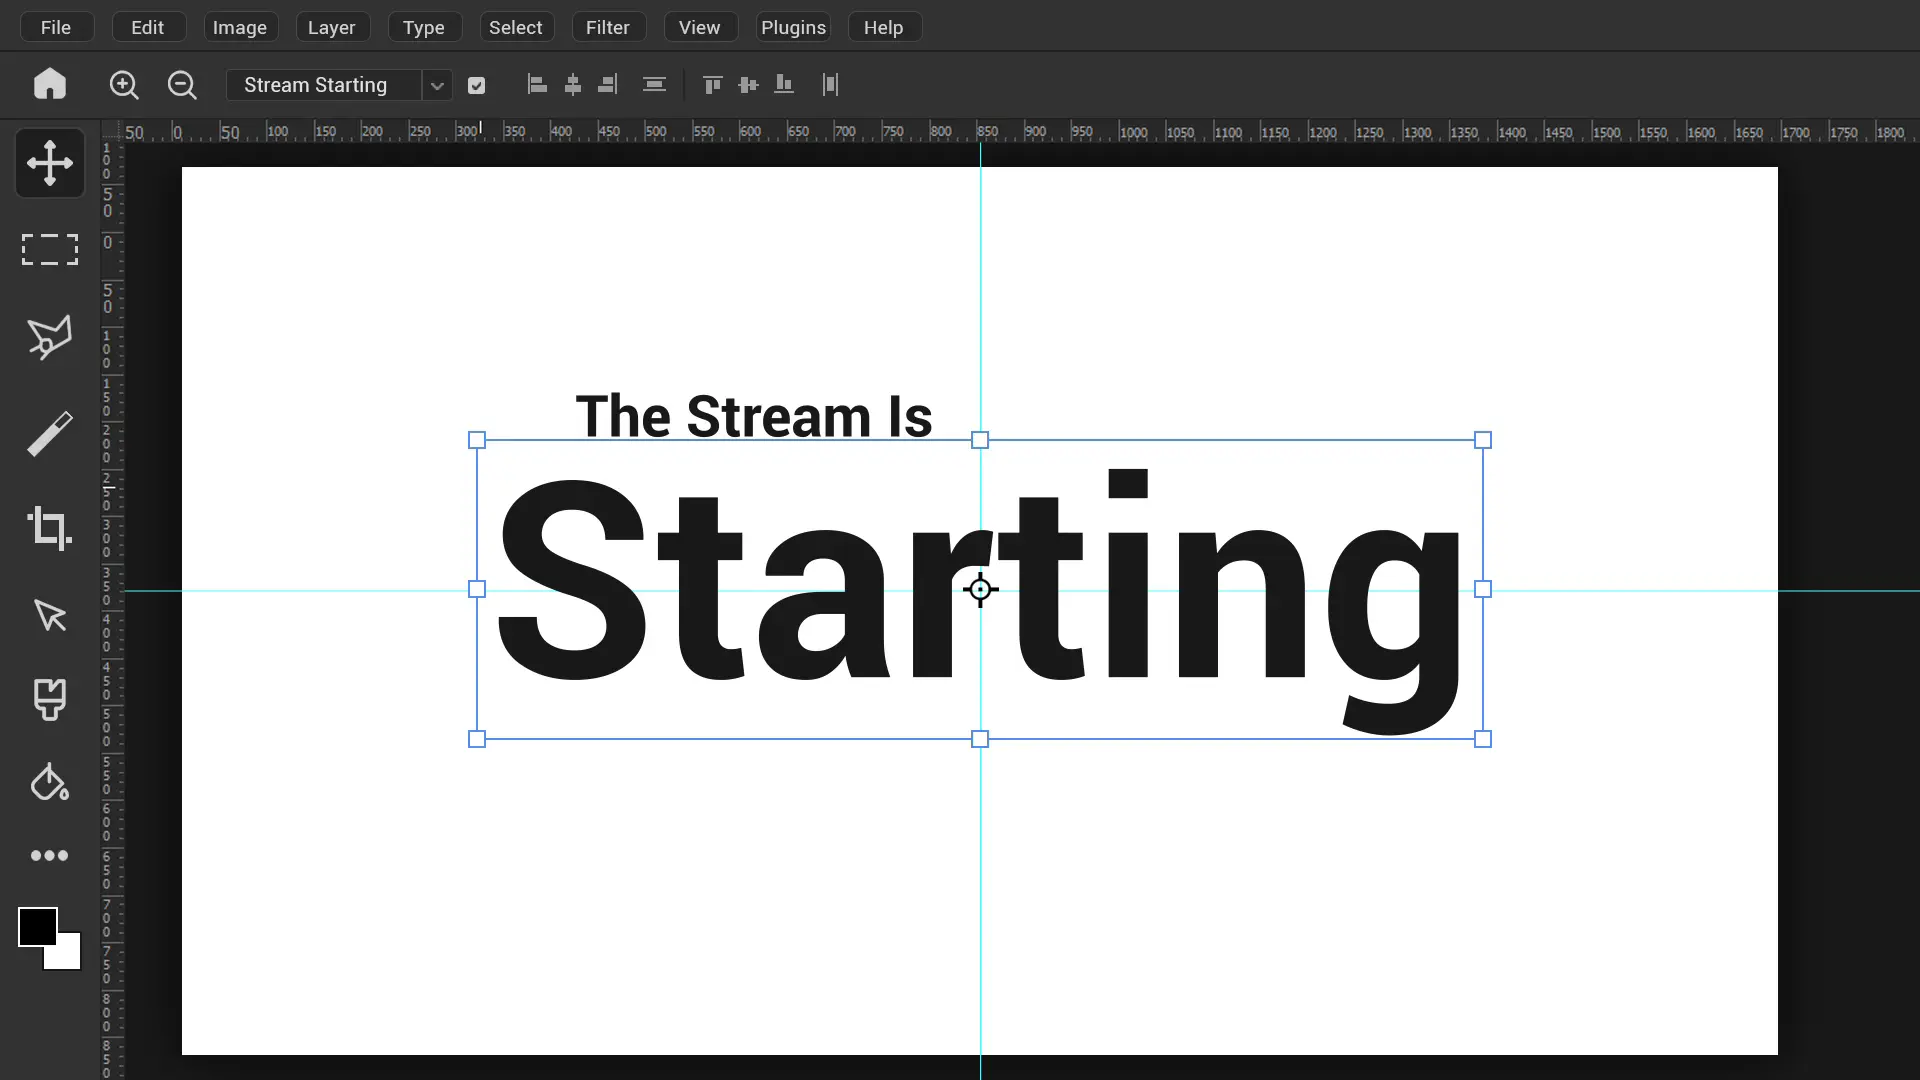Image resolution: width=1920 pixels, height=1080 pixels.
Task: Click the bottom-left transform handle
Action: 477,739
